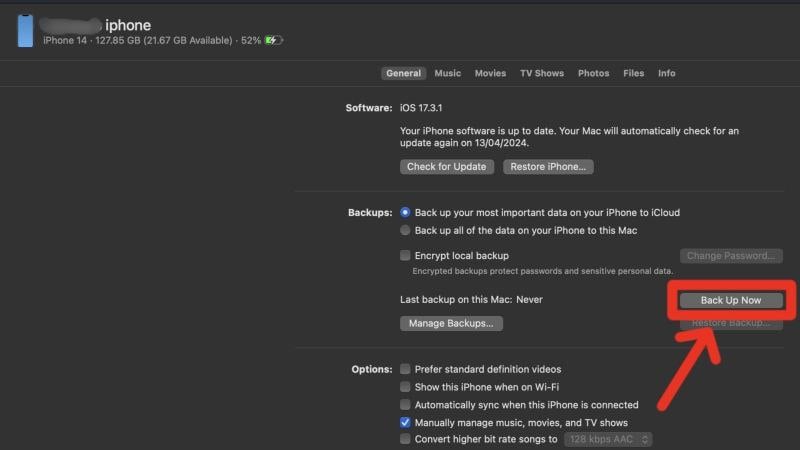This screenshot has width=800, height=450.
Task: Click the Back Up Now button
Action: [731, 301]
